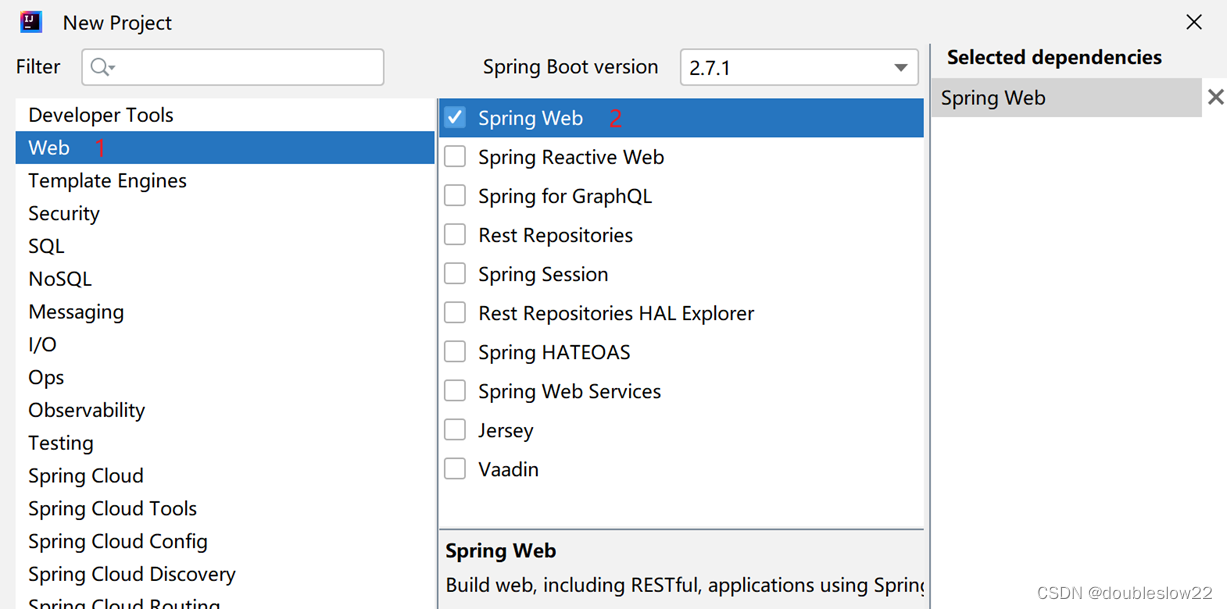Click inside the Filter search field
Image resolution: width=1227 pixels, height=609 pixels.
pos(230,67)
